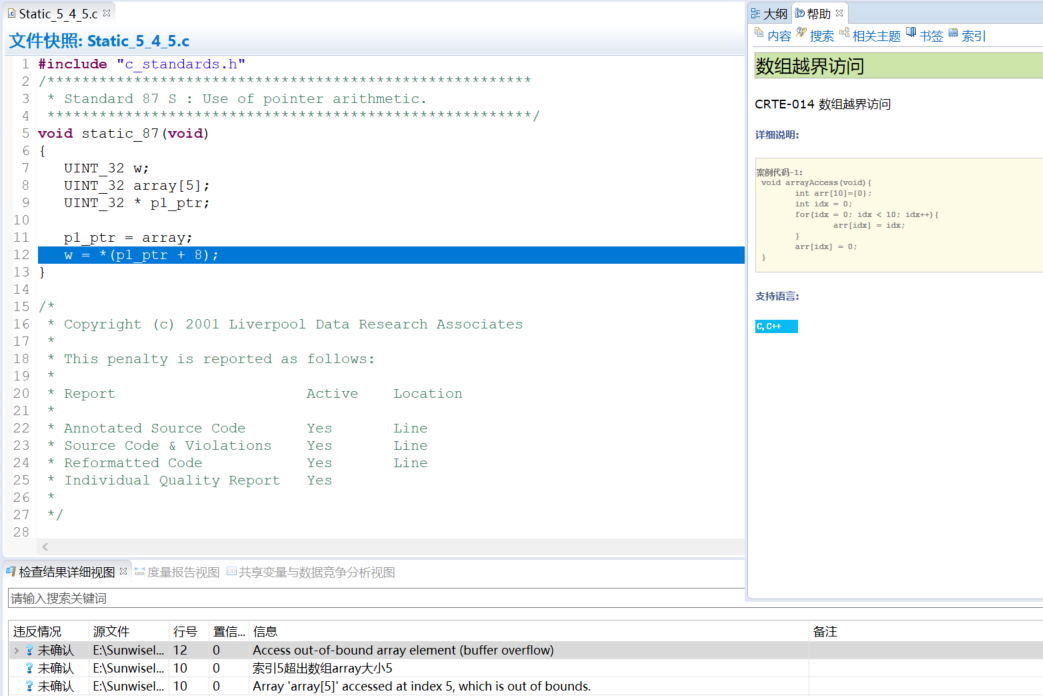Click the C, C++ supported language tag
The height and width of the screenshot is (696, 1043).
click(x=776, y=326)
